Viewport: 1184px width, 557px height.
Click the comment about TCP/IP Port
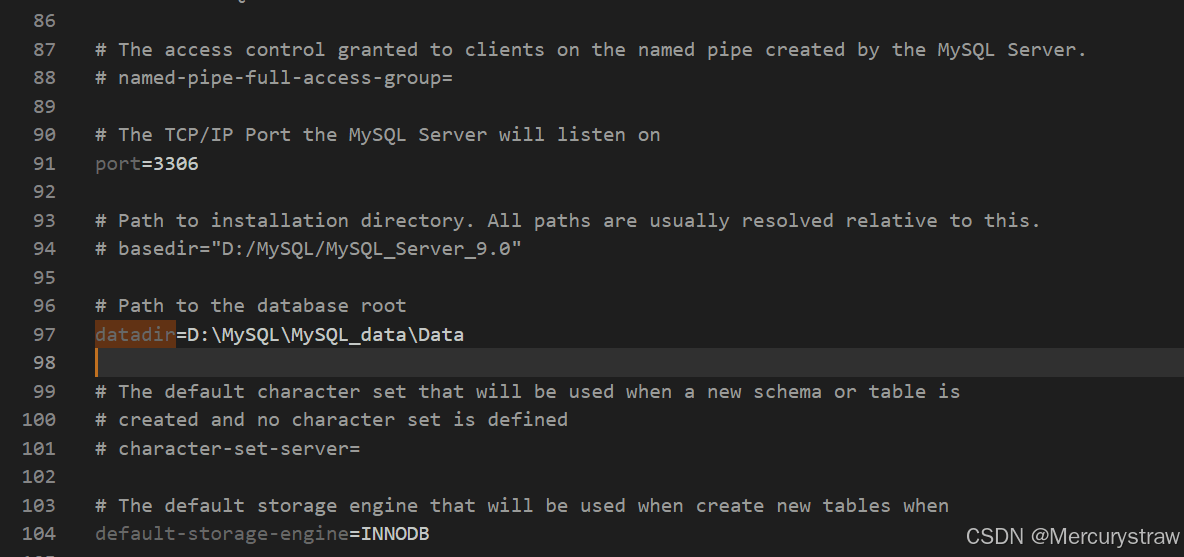378,135
